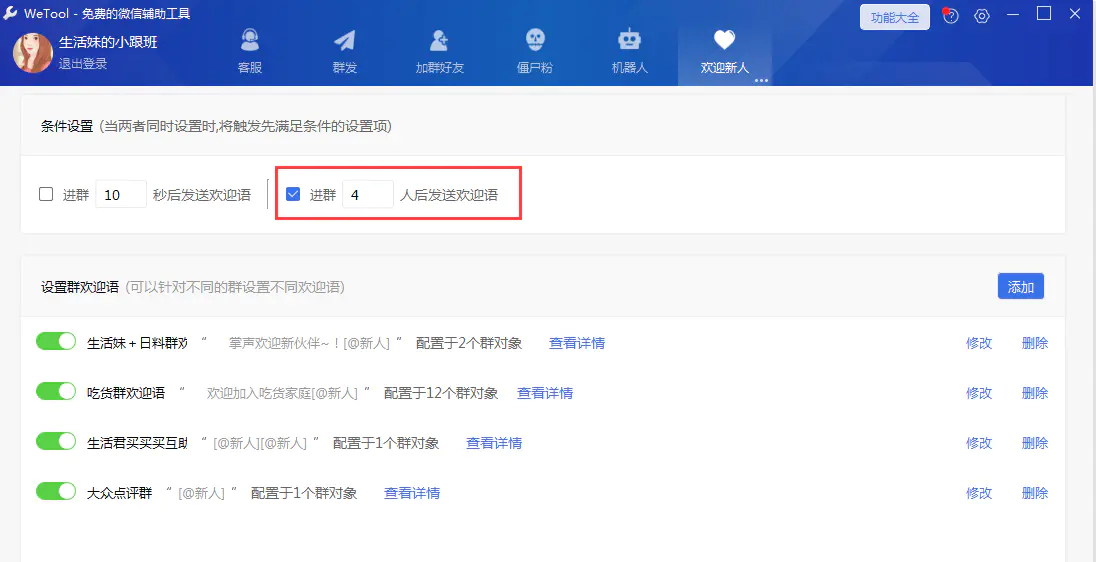Click 退出登录 to log out
Viewport: 1096px width, 562px height.
[x=83, y=63]
